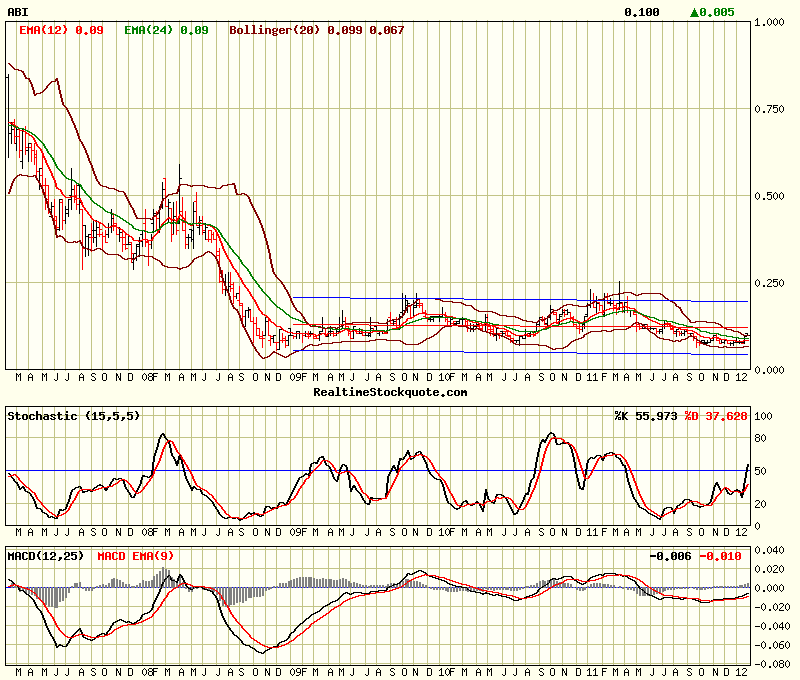This screenshot has height=680, width=800.
Task: Click the 0.040 label on MACD axis
Action: (772, 550)
